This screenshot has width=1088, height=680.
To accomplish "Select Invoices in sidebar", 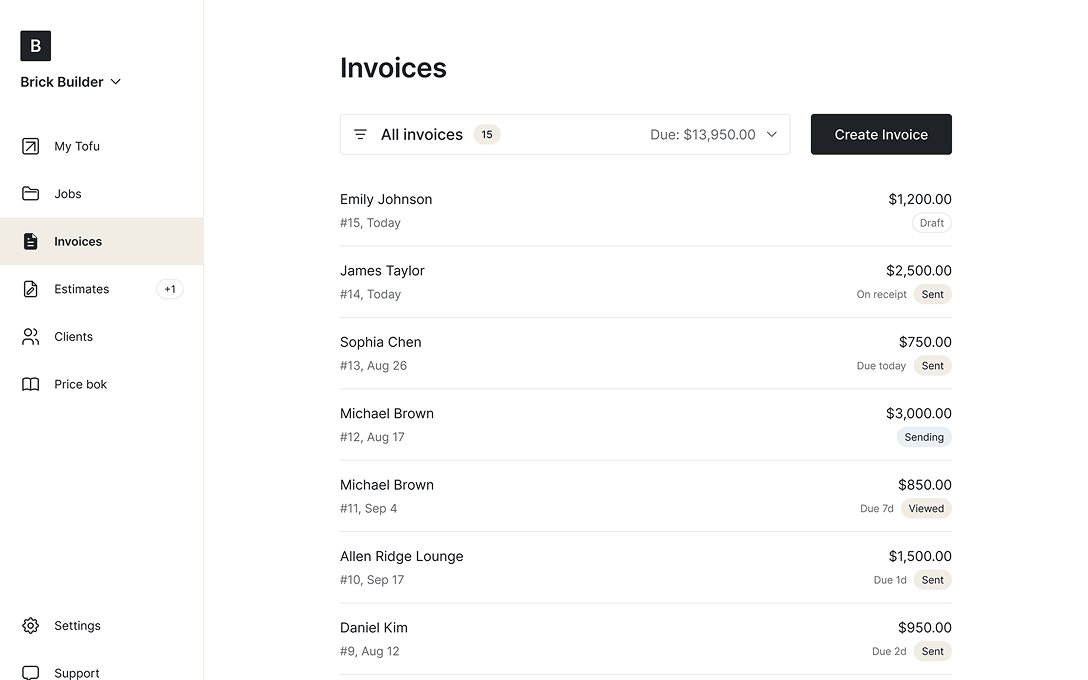I will pos(102,241).
